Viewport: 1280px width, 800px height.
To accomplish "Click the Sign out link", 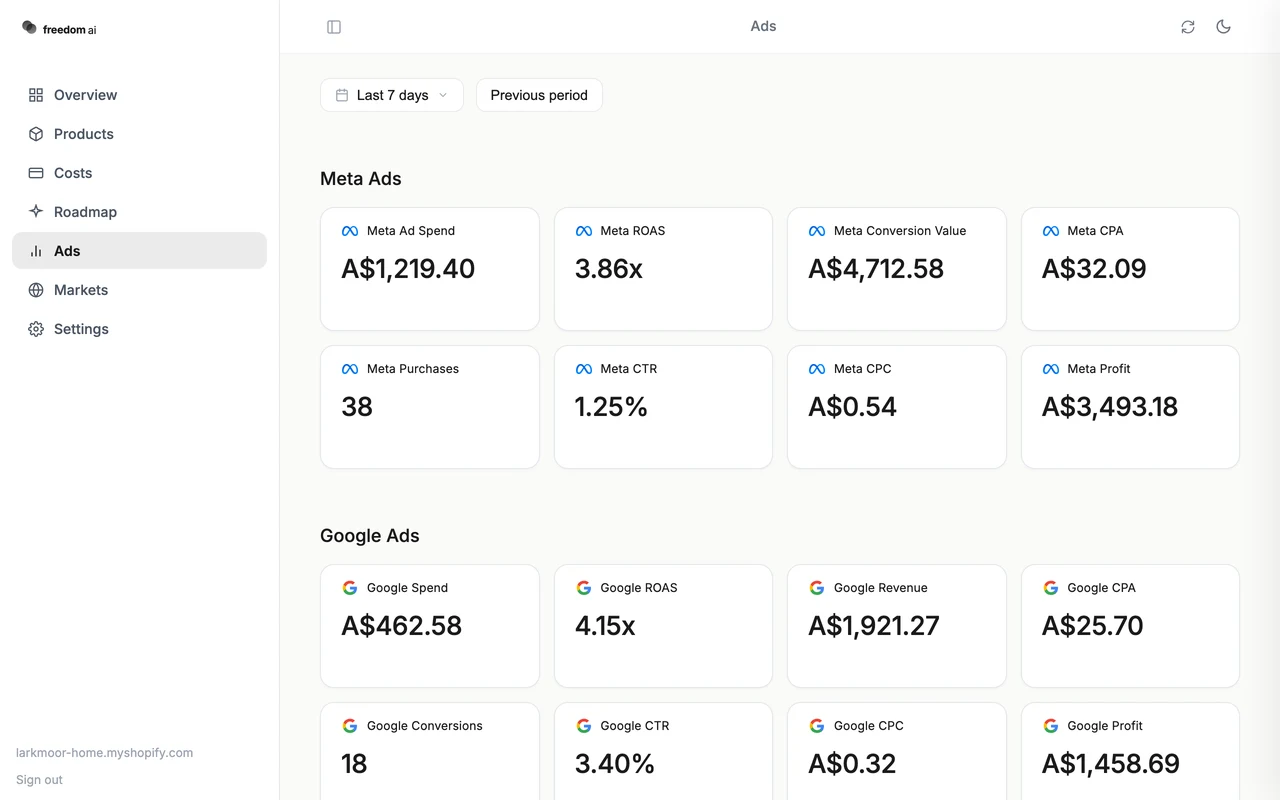I will [x=39, y=780].
